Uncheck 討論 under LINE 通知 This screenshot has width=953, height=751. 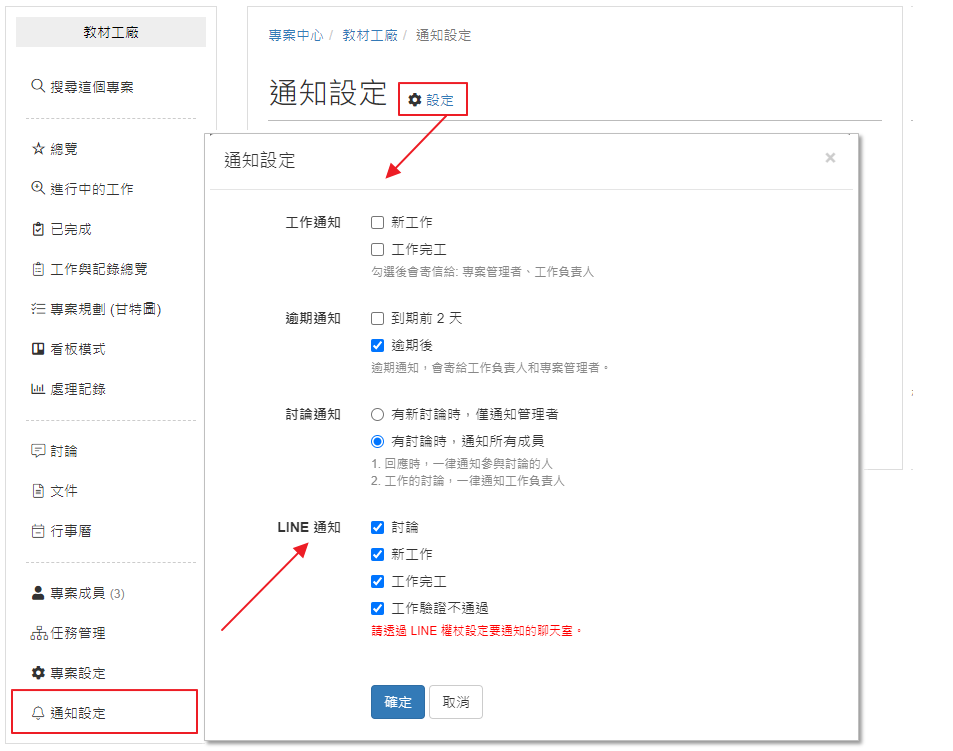377,527
